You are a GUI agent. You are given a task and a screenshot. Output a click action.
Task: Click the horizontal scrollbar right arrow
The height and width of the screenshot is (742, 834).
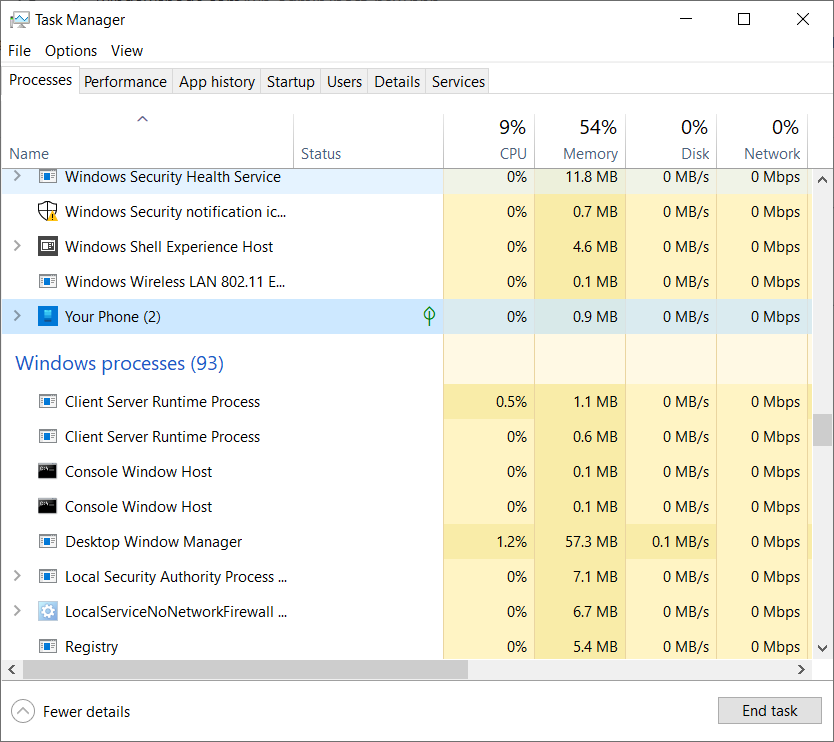(801, 669)
